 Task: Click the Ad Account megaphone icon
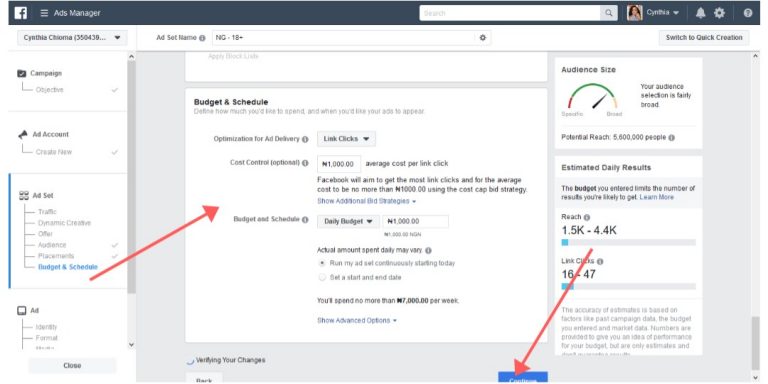point(23,134)
